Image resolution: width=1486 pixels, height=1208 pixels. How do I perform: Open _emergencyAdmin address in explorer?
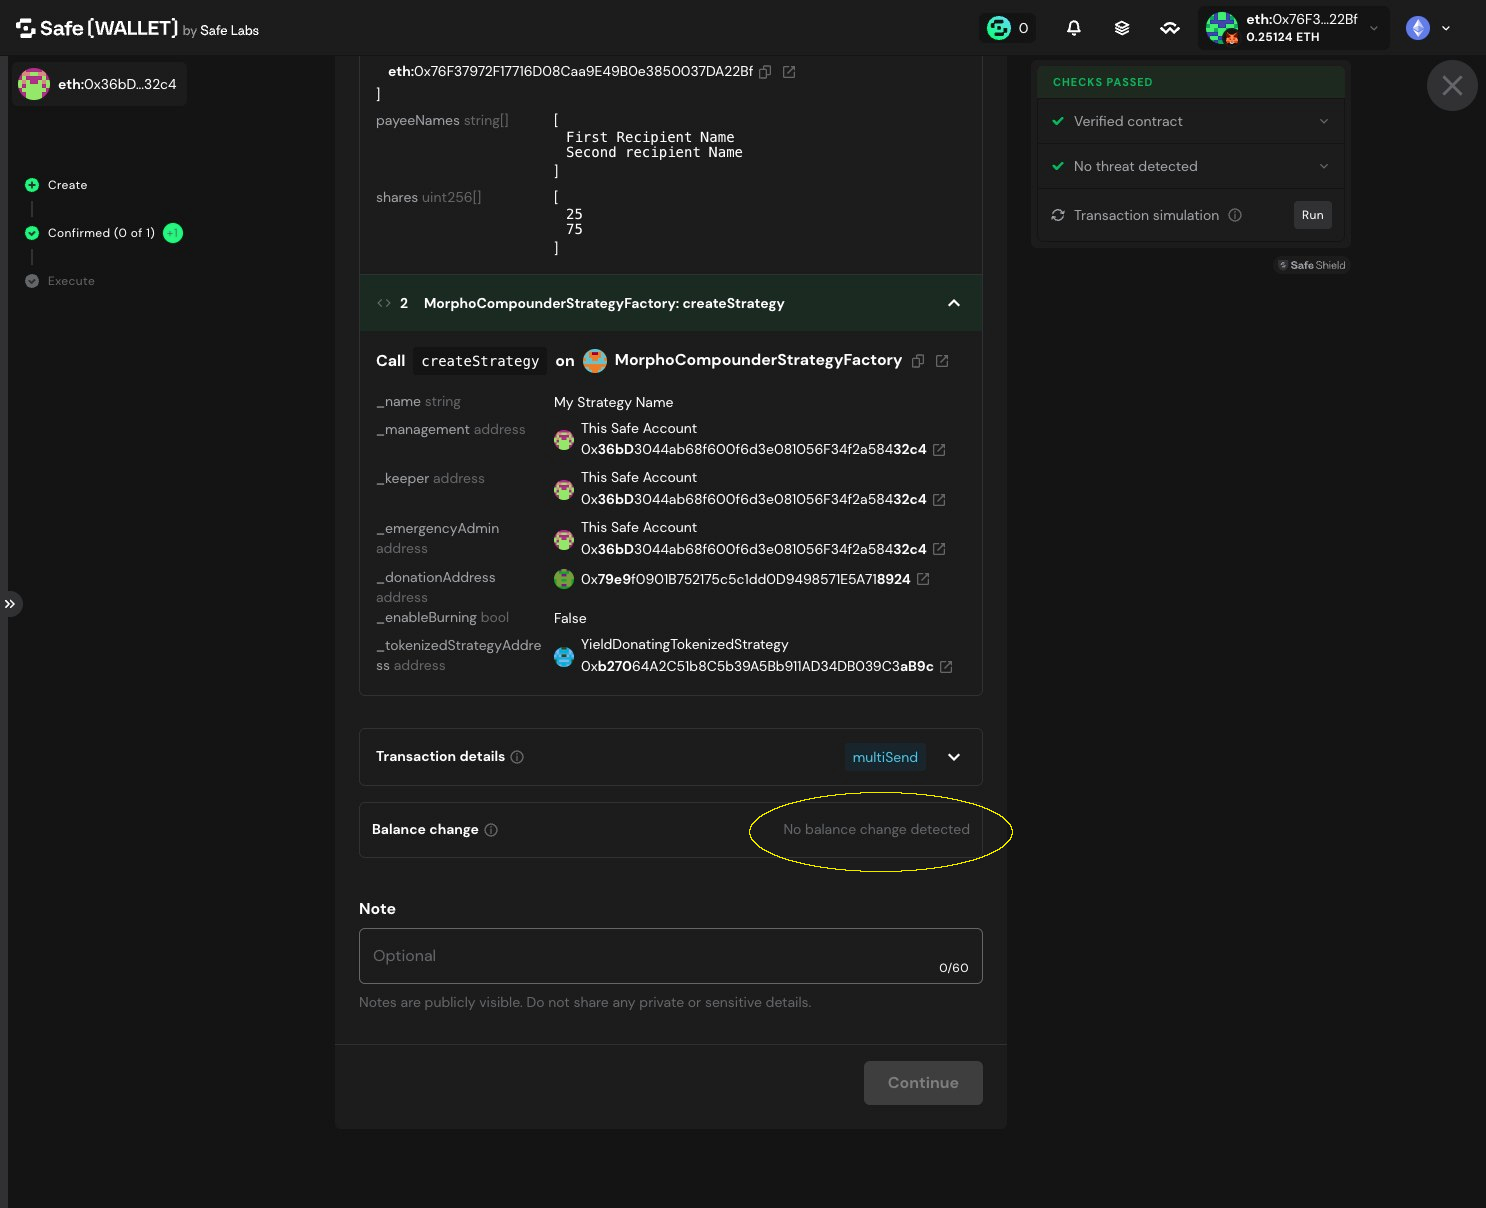(939, 549)
